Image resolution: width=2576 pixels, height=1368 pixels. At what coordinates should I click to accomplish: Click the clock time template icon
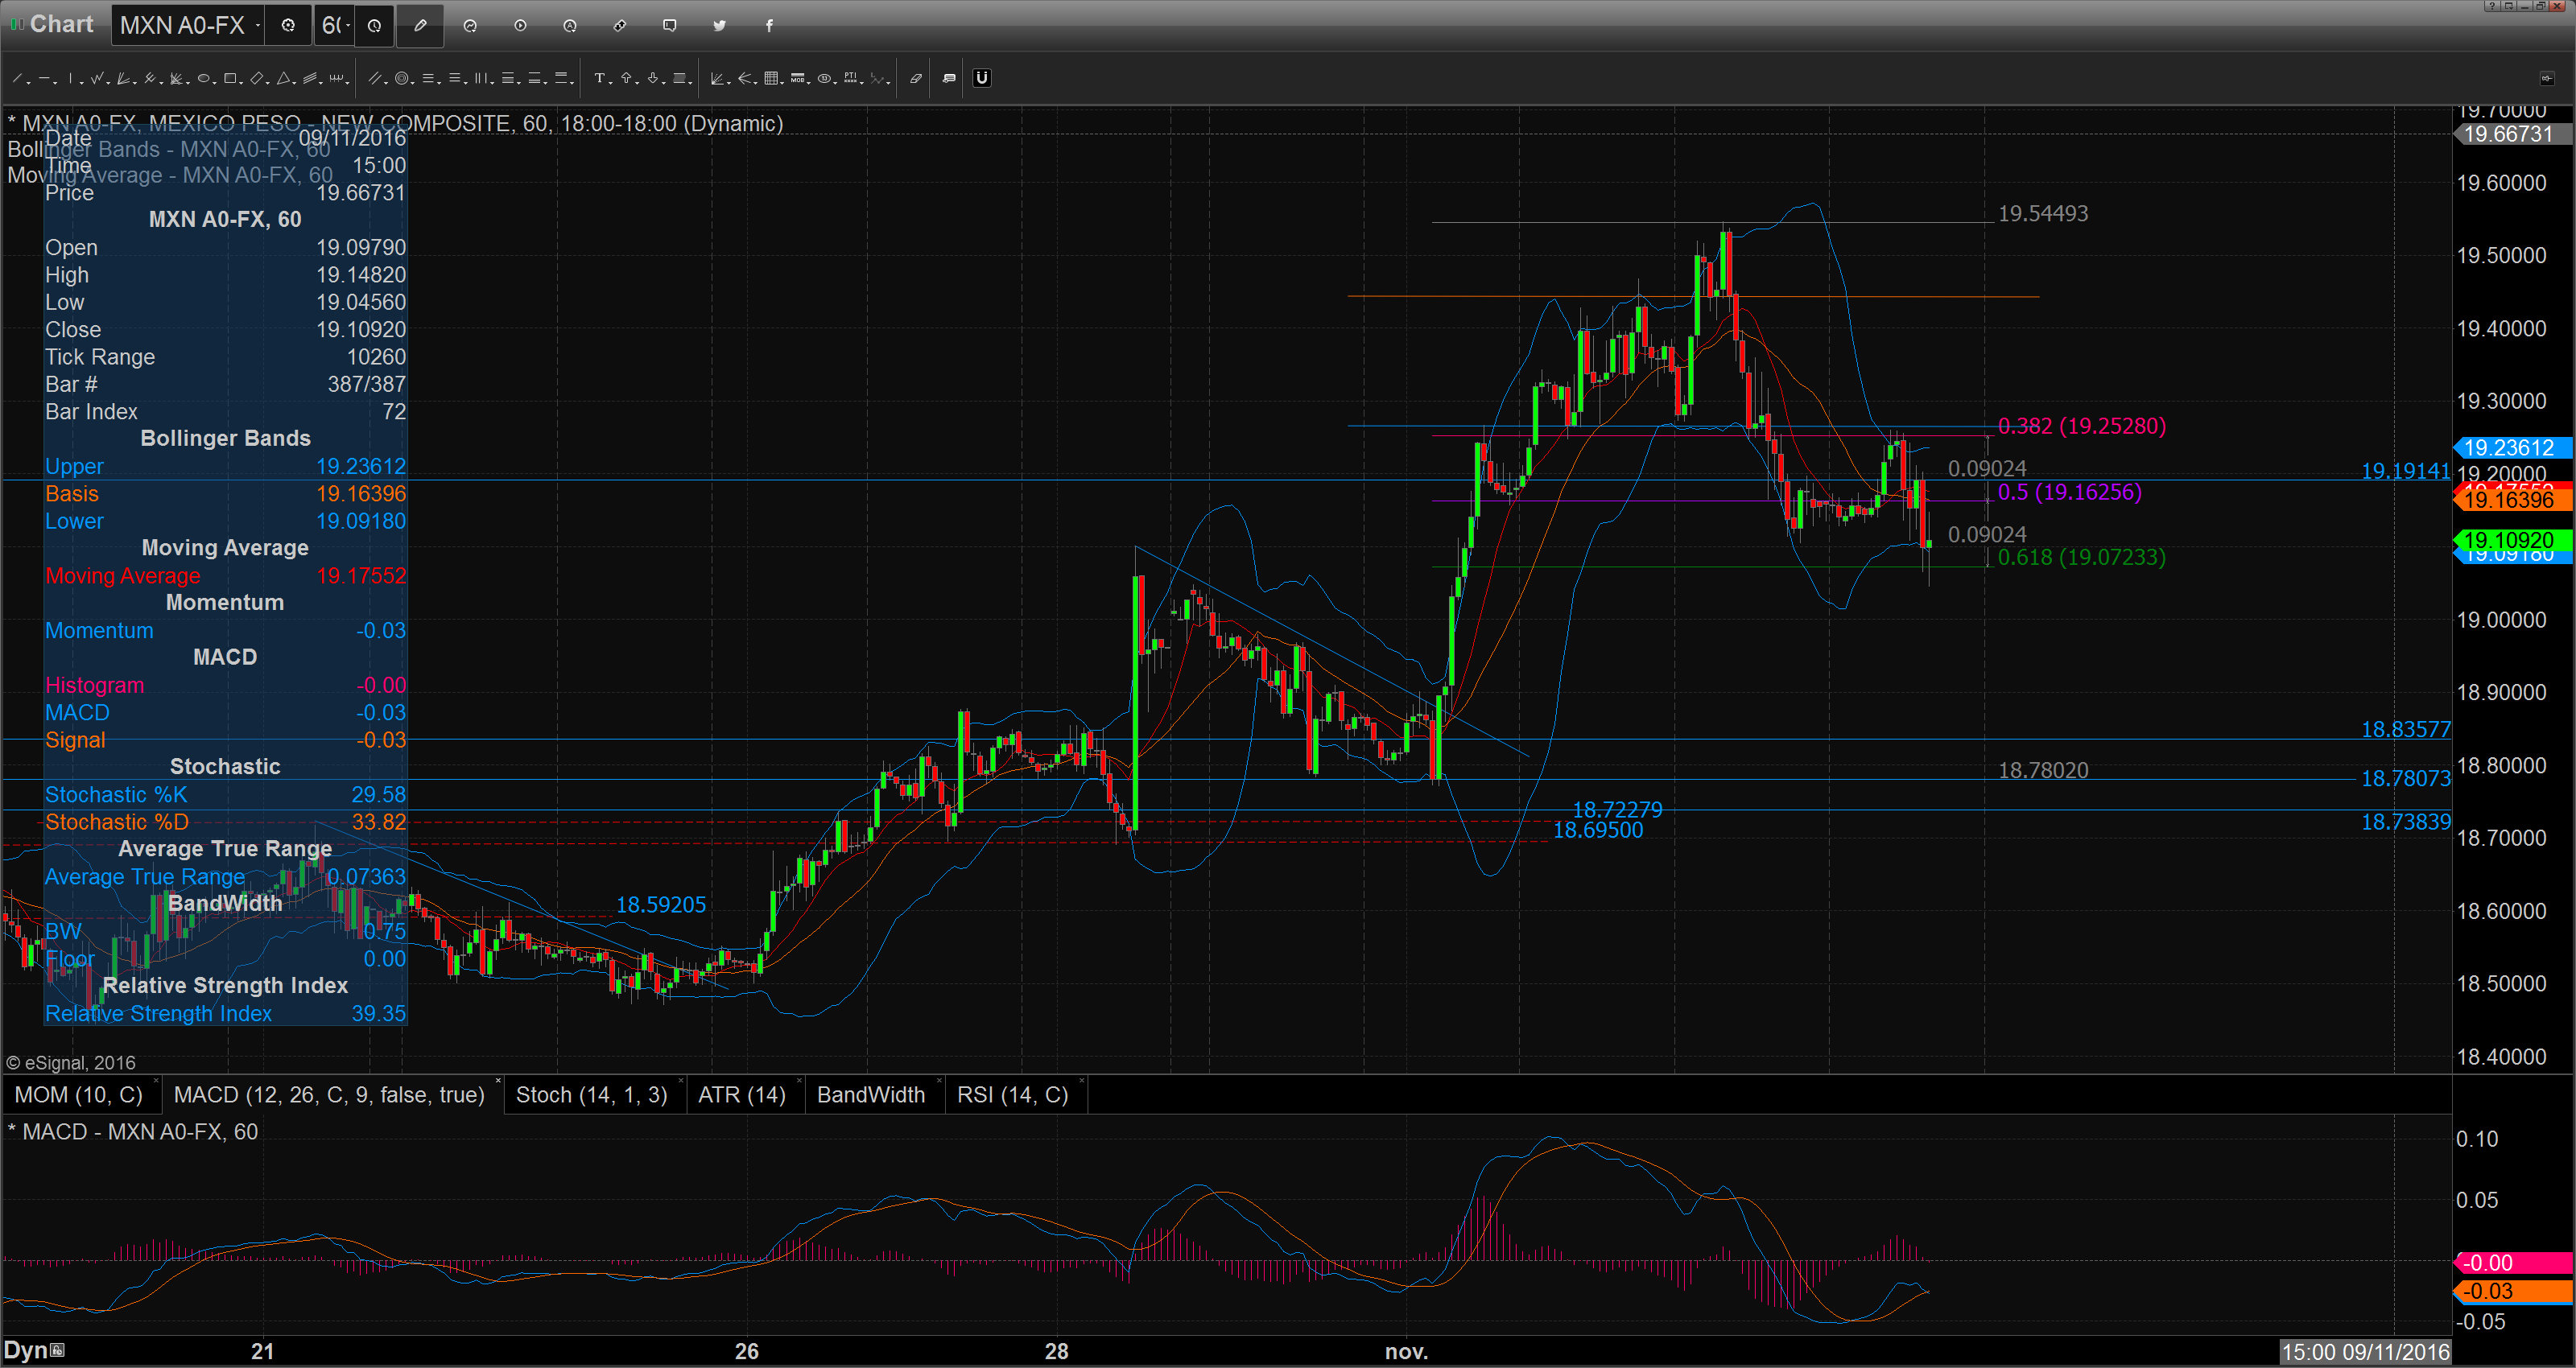tap(374, 25)
